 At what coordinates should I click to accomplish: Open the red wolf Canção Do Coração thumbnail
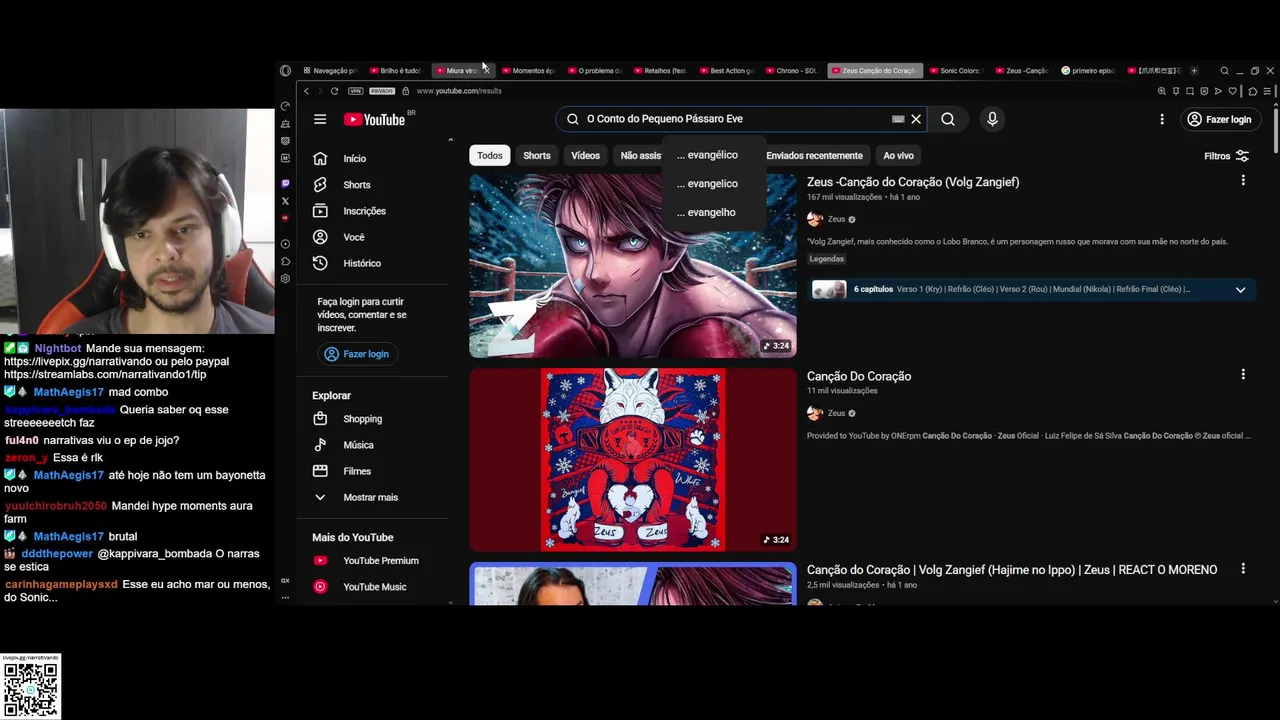coord(633,460)
